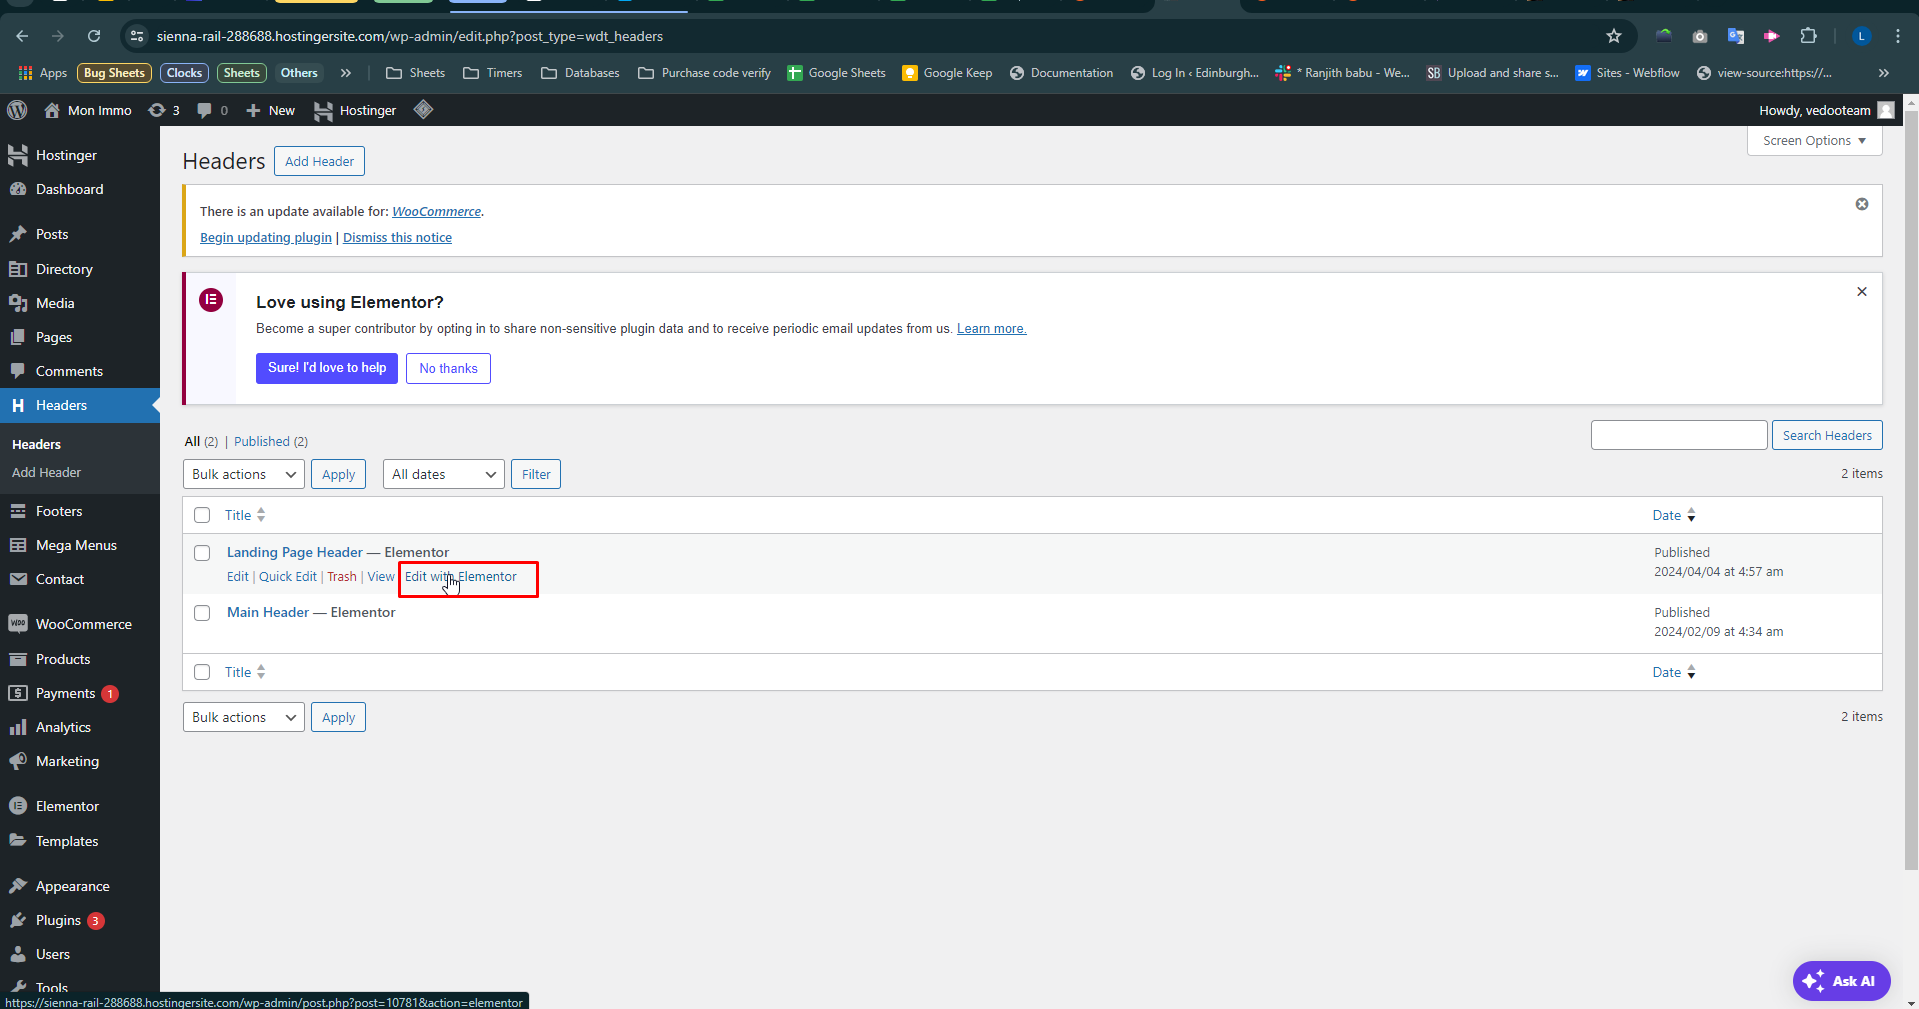Quick Edit the Landing Page Header
Screen dimensions: 1919x1009
(288, 576)
